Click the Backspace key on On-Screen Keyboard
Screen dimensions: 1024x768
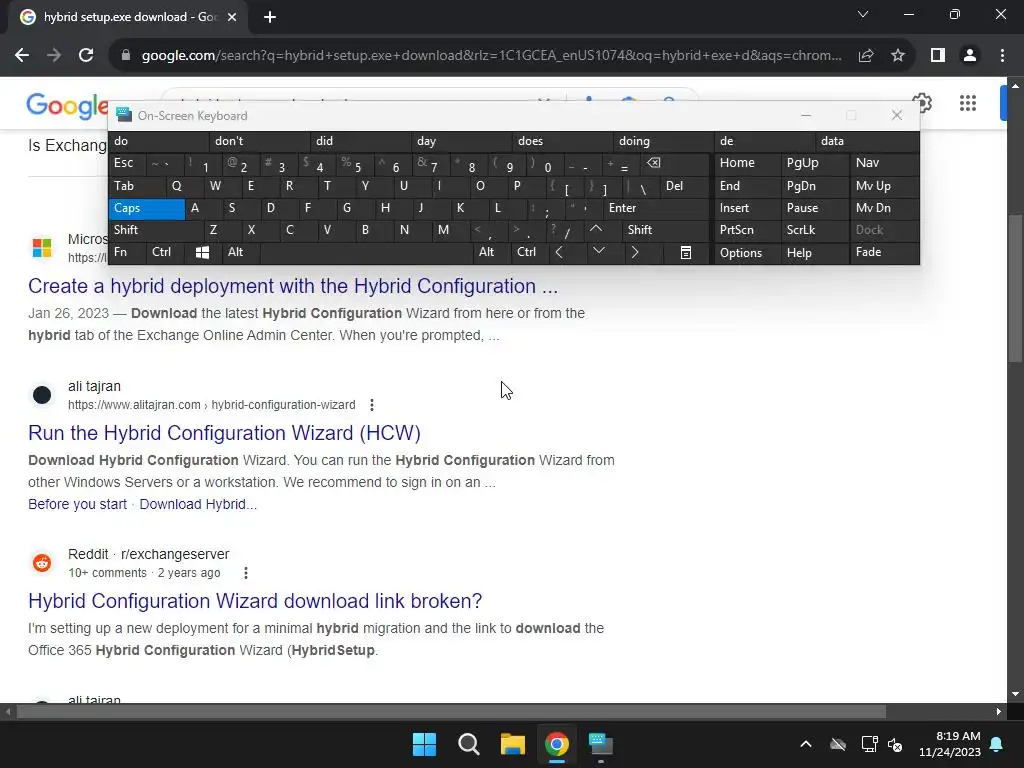(x=674, y=163)
